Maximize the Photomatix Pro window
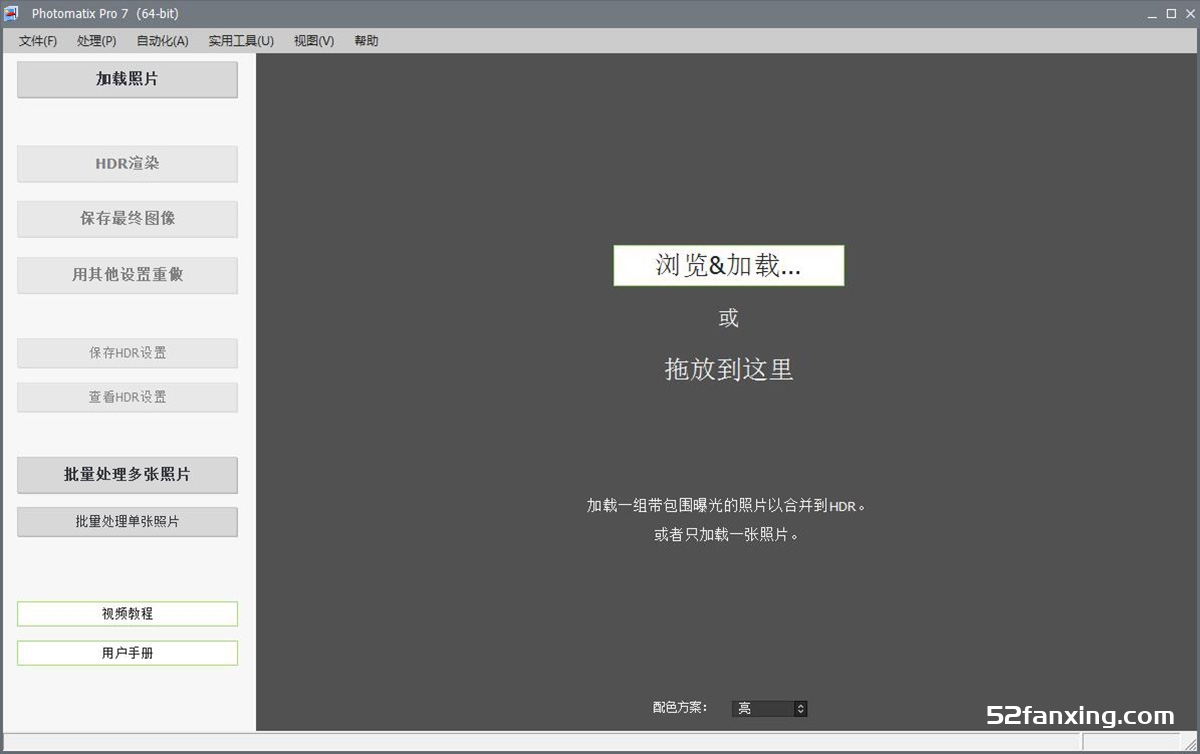1200x754 pixels. coord(1171,13)
